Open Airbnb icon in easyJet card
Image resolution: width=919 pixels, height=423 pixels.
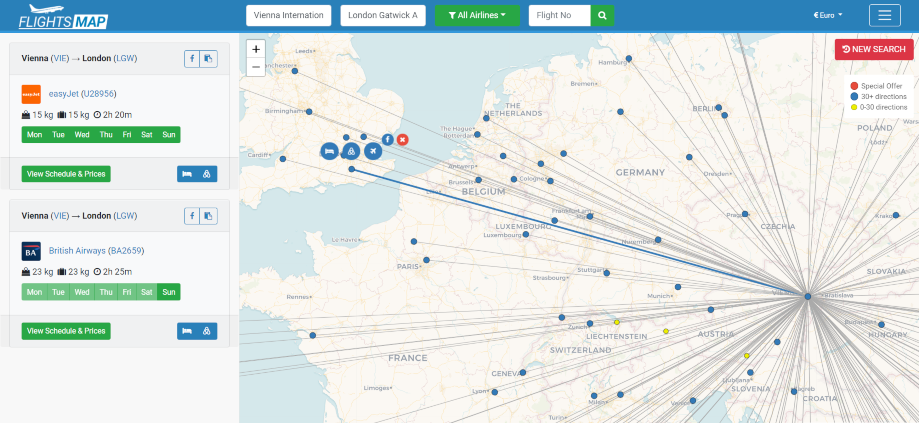click(207, 174)
